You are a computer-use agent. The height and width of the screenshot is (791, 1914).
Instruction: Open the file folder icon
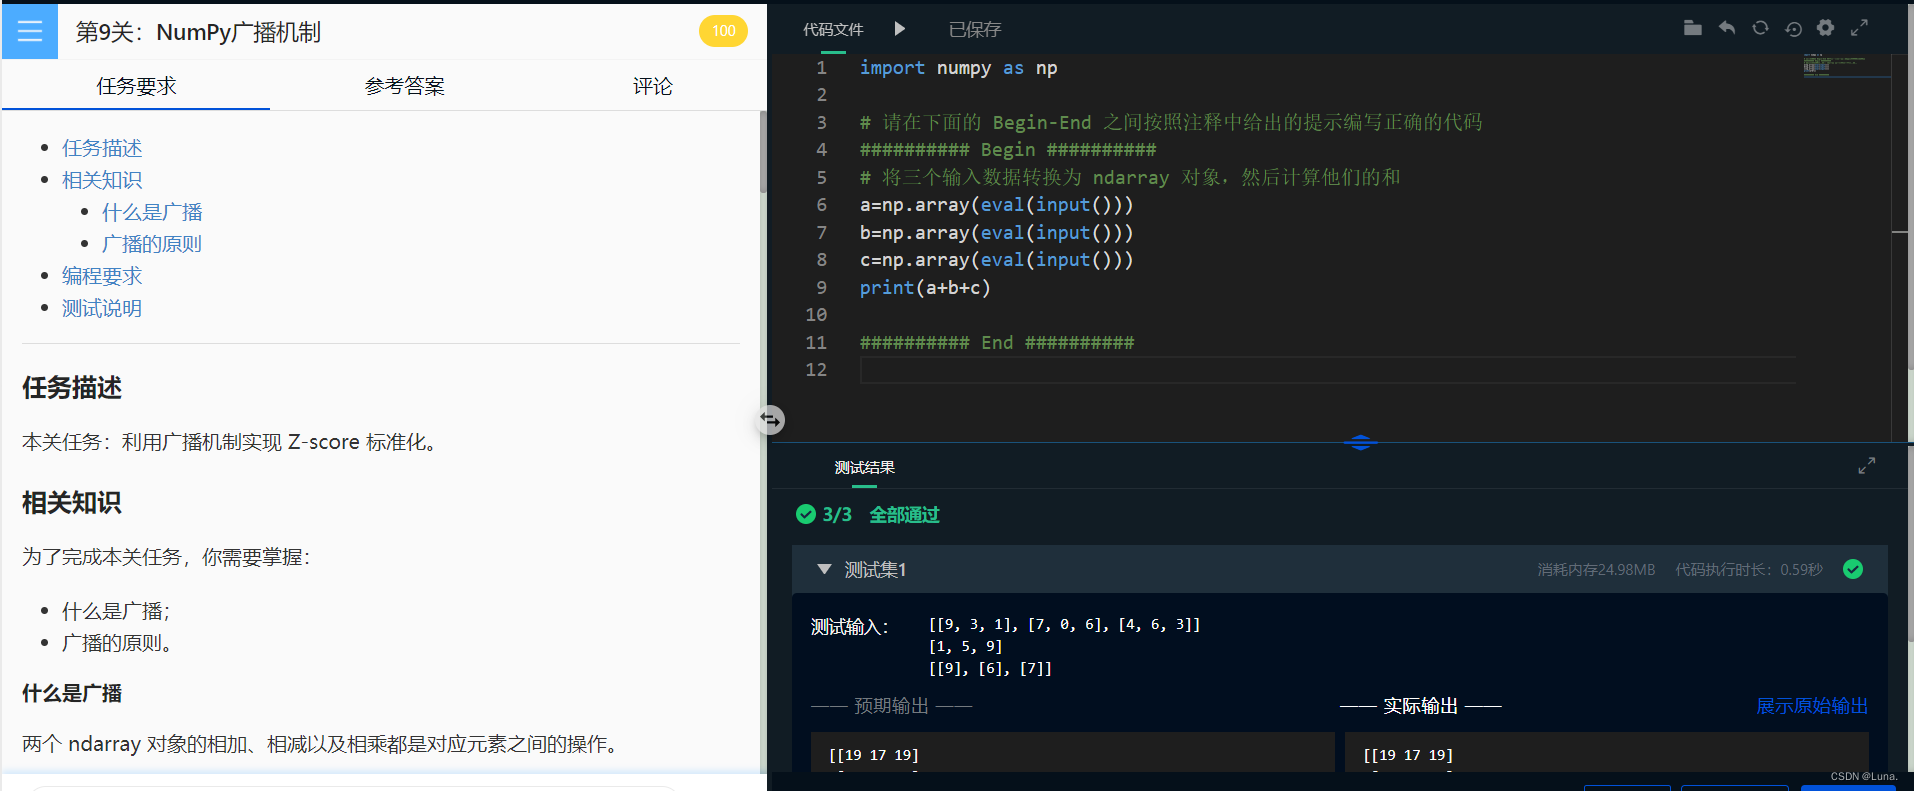tap(1692, 28)
